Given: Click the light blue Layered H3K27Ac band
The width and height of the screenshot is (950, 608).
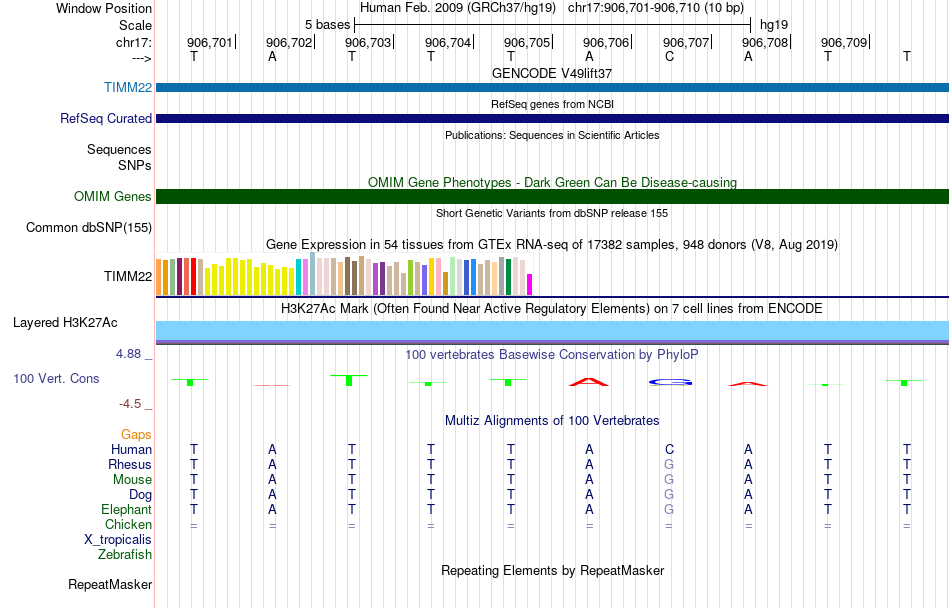Looking at the screenshot, I should (552, 331).
